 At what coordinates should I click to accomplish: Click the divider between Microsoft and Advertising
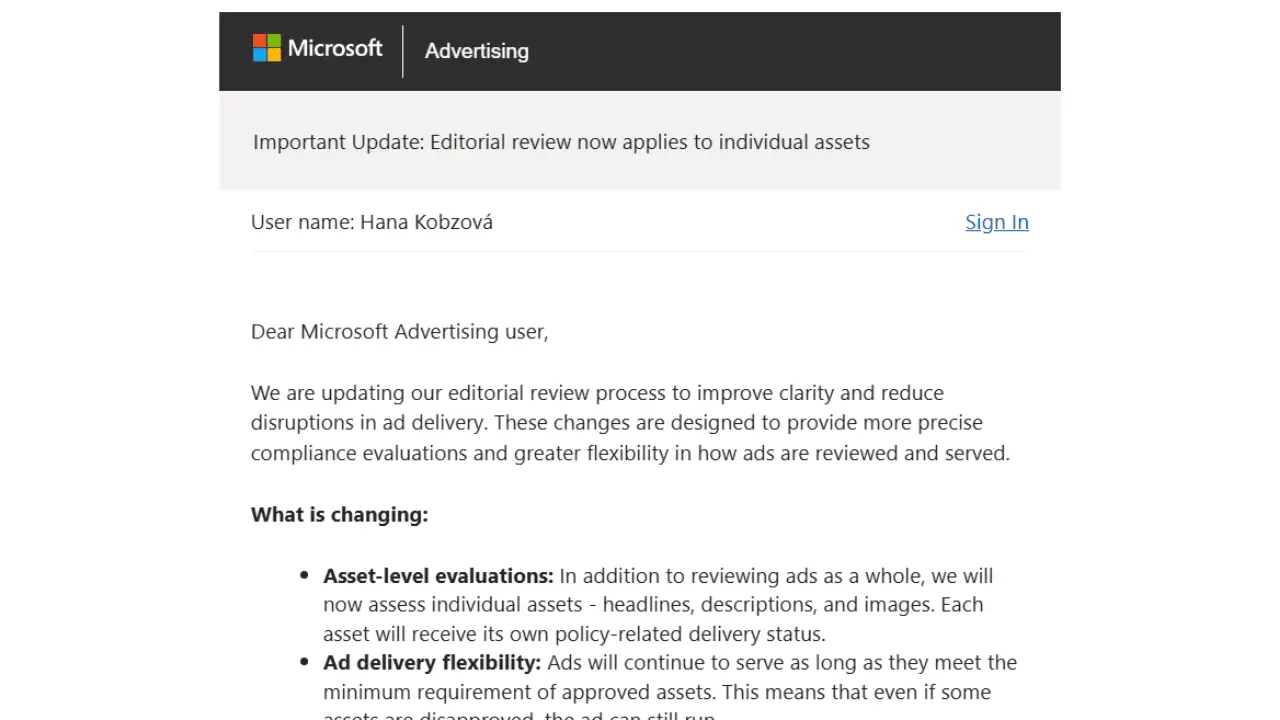point(403,51)
